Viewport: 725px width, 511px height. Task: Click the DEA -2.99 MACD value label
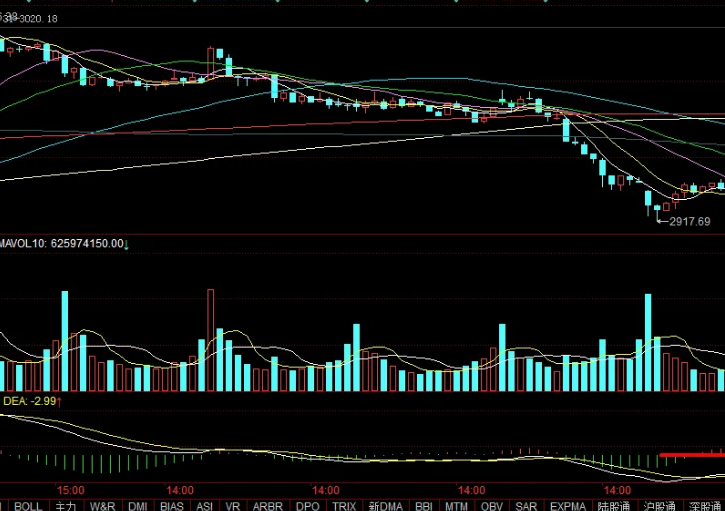pyautogui.click(x=32, y=401)
